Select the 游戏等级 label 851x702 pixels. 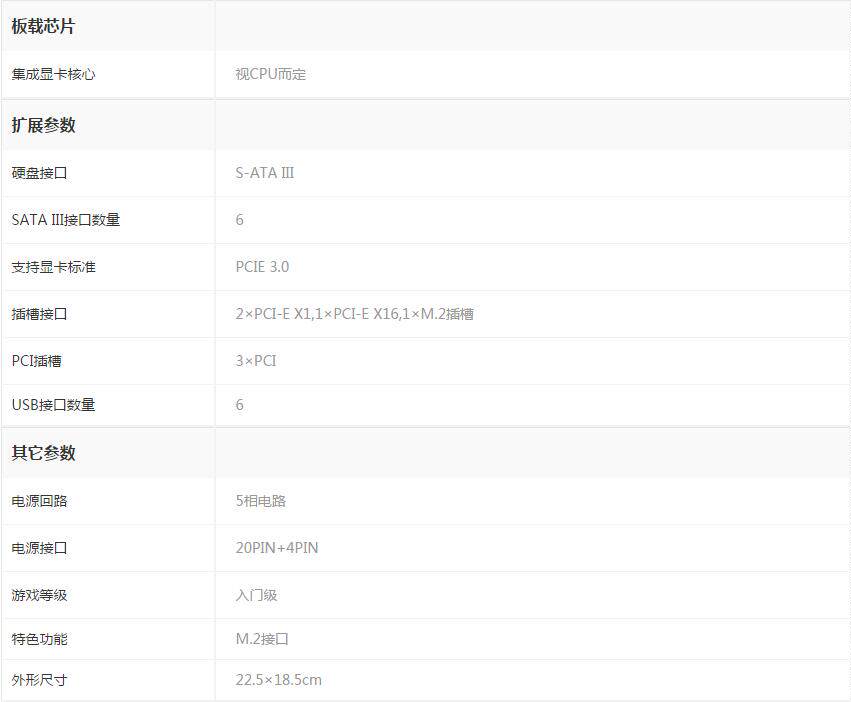coord(40,595)
